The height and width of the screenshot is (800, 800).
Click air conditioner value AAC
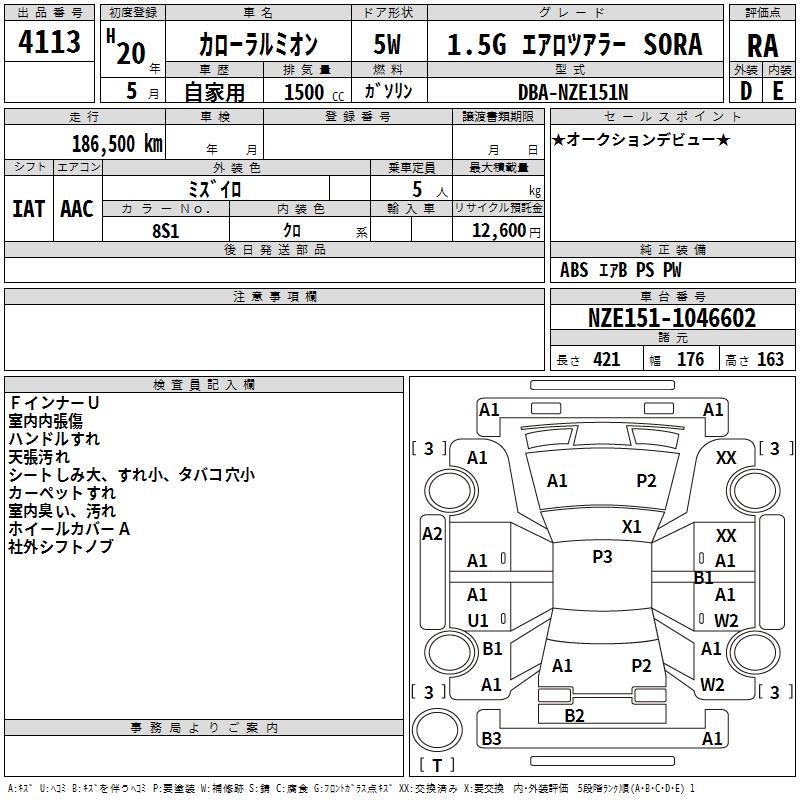[x=77, y=209]
